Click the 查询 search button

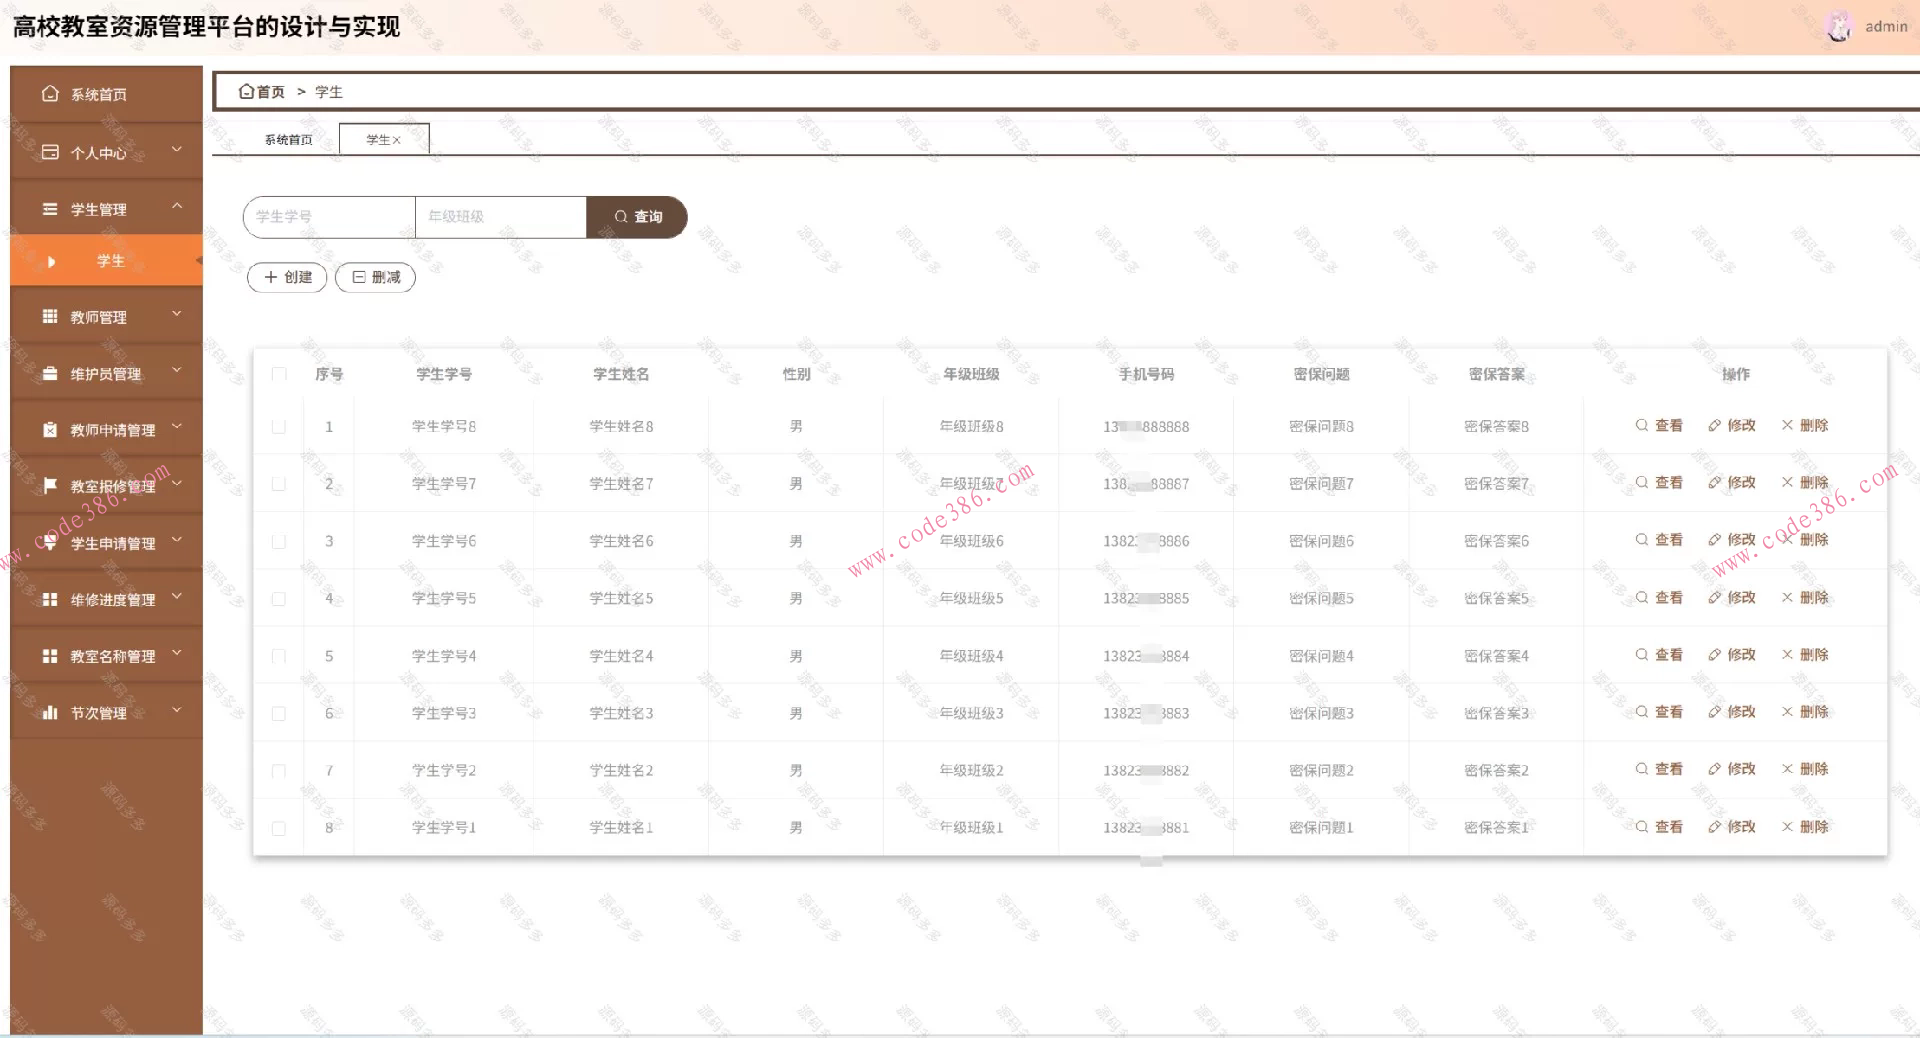[637, 217]
